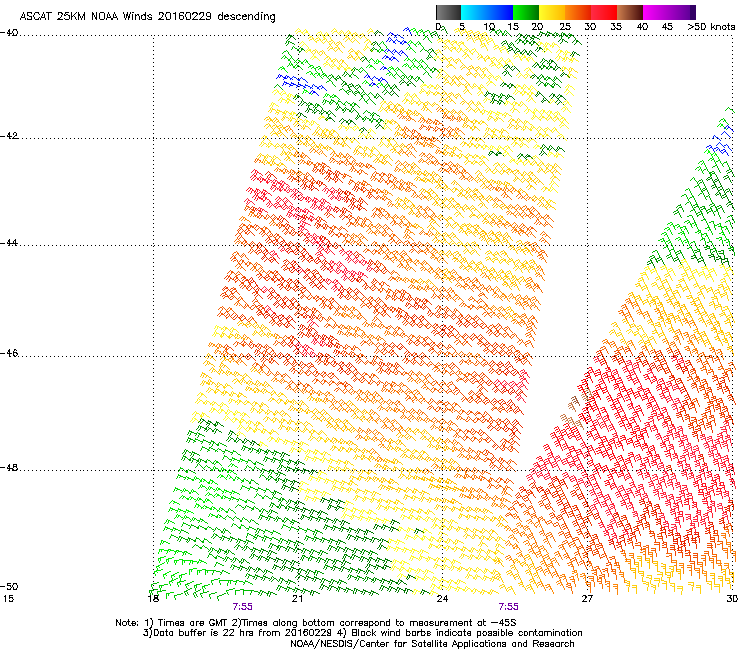Click the -46 latitude axis label
Screen dimensions: 740x650
pyautogui.click(x=9, y=353)
